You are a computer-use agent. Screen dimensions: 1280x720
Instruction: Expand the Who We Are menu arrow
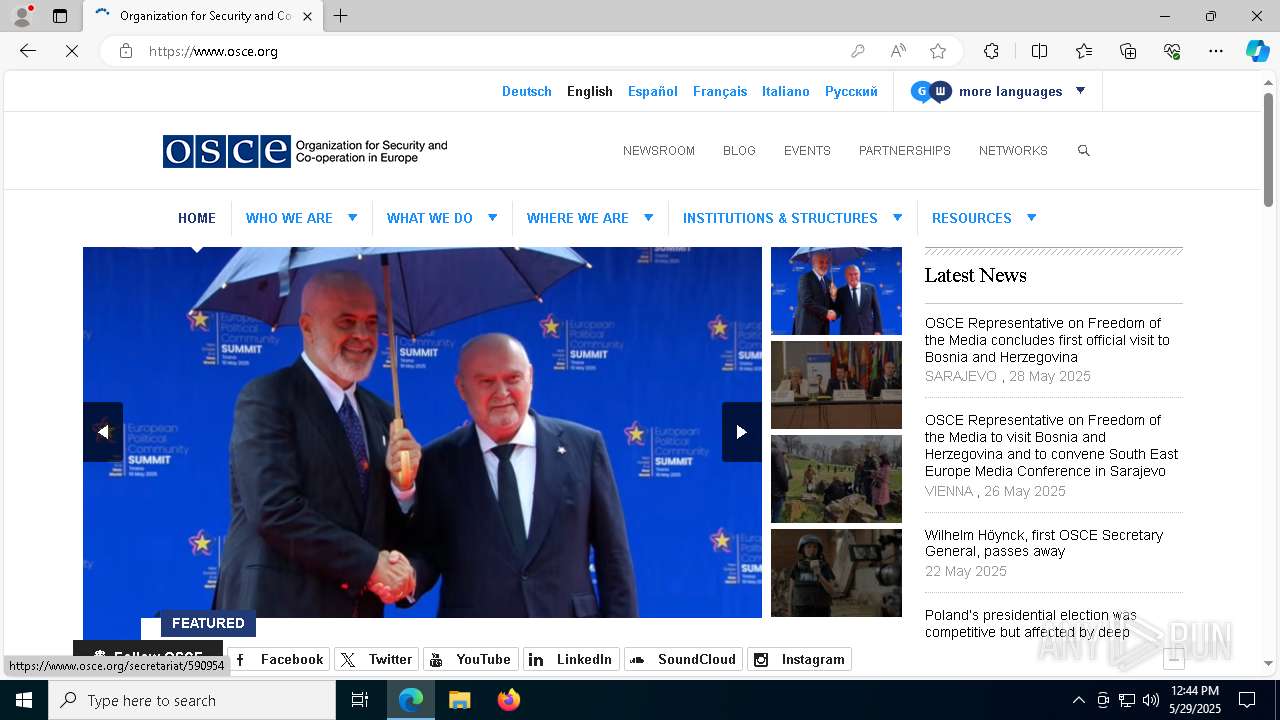[x=352, y=217]
